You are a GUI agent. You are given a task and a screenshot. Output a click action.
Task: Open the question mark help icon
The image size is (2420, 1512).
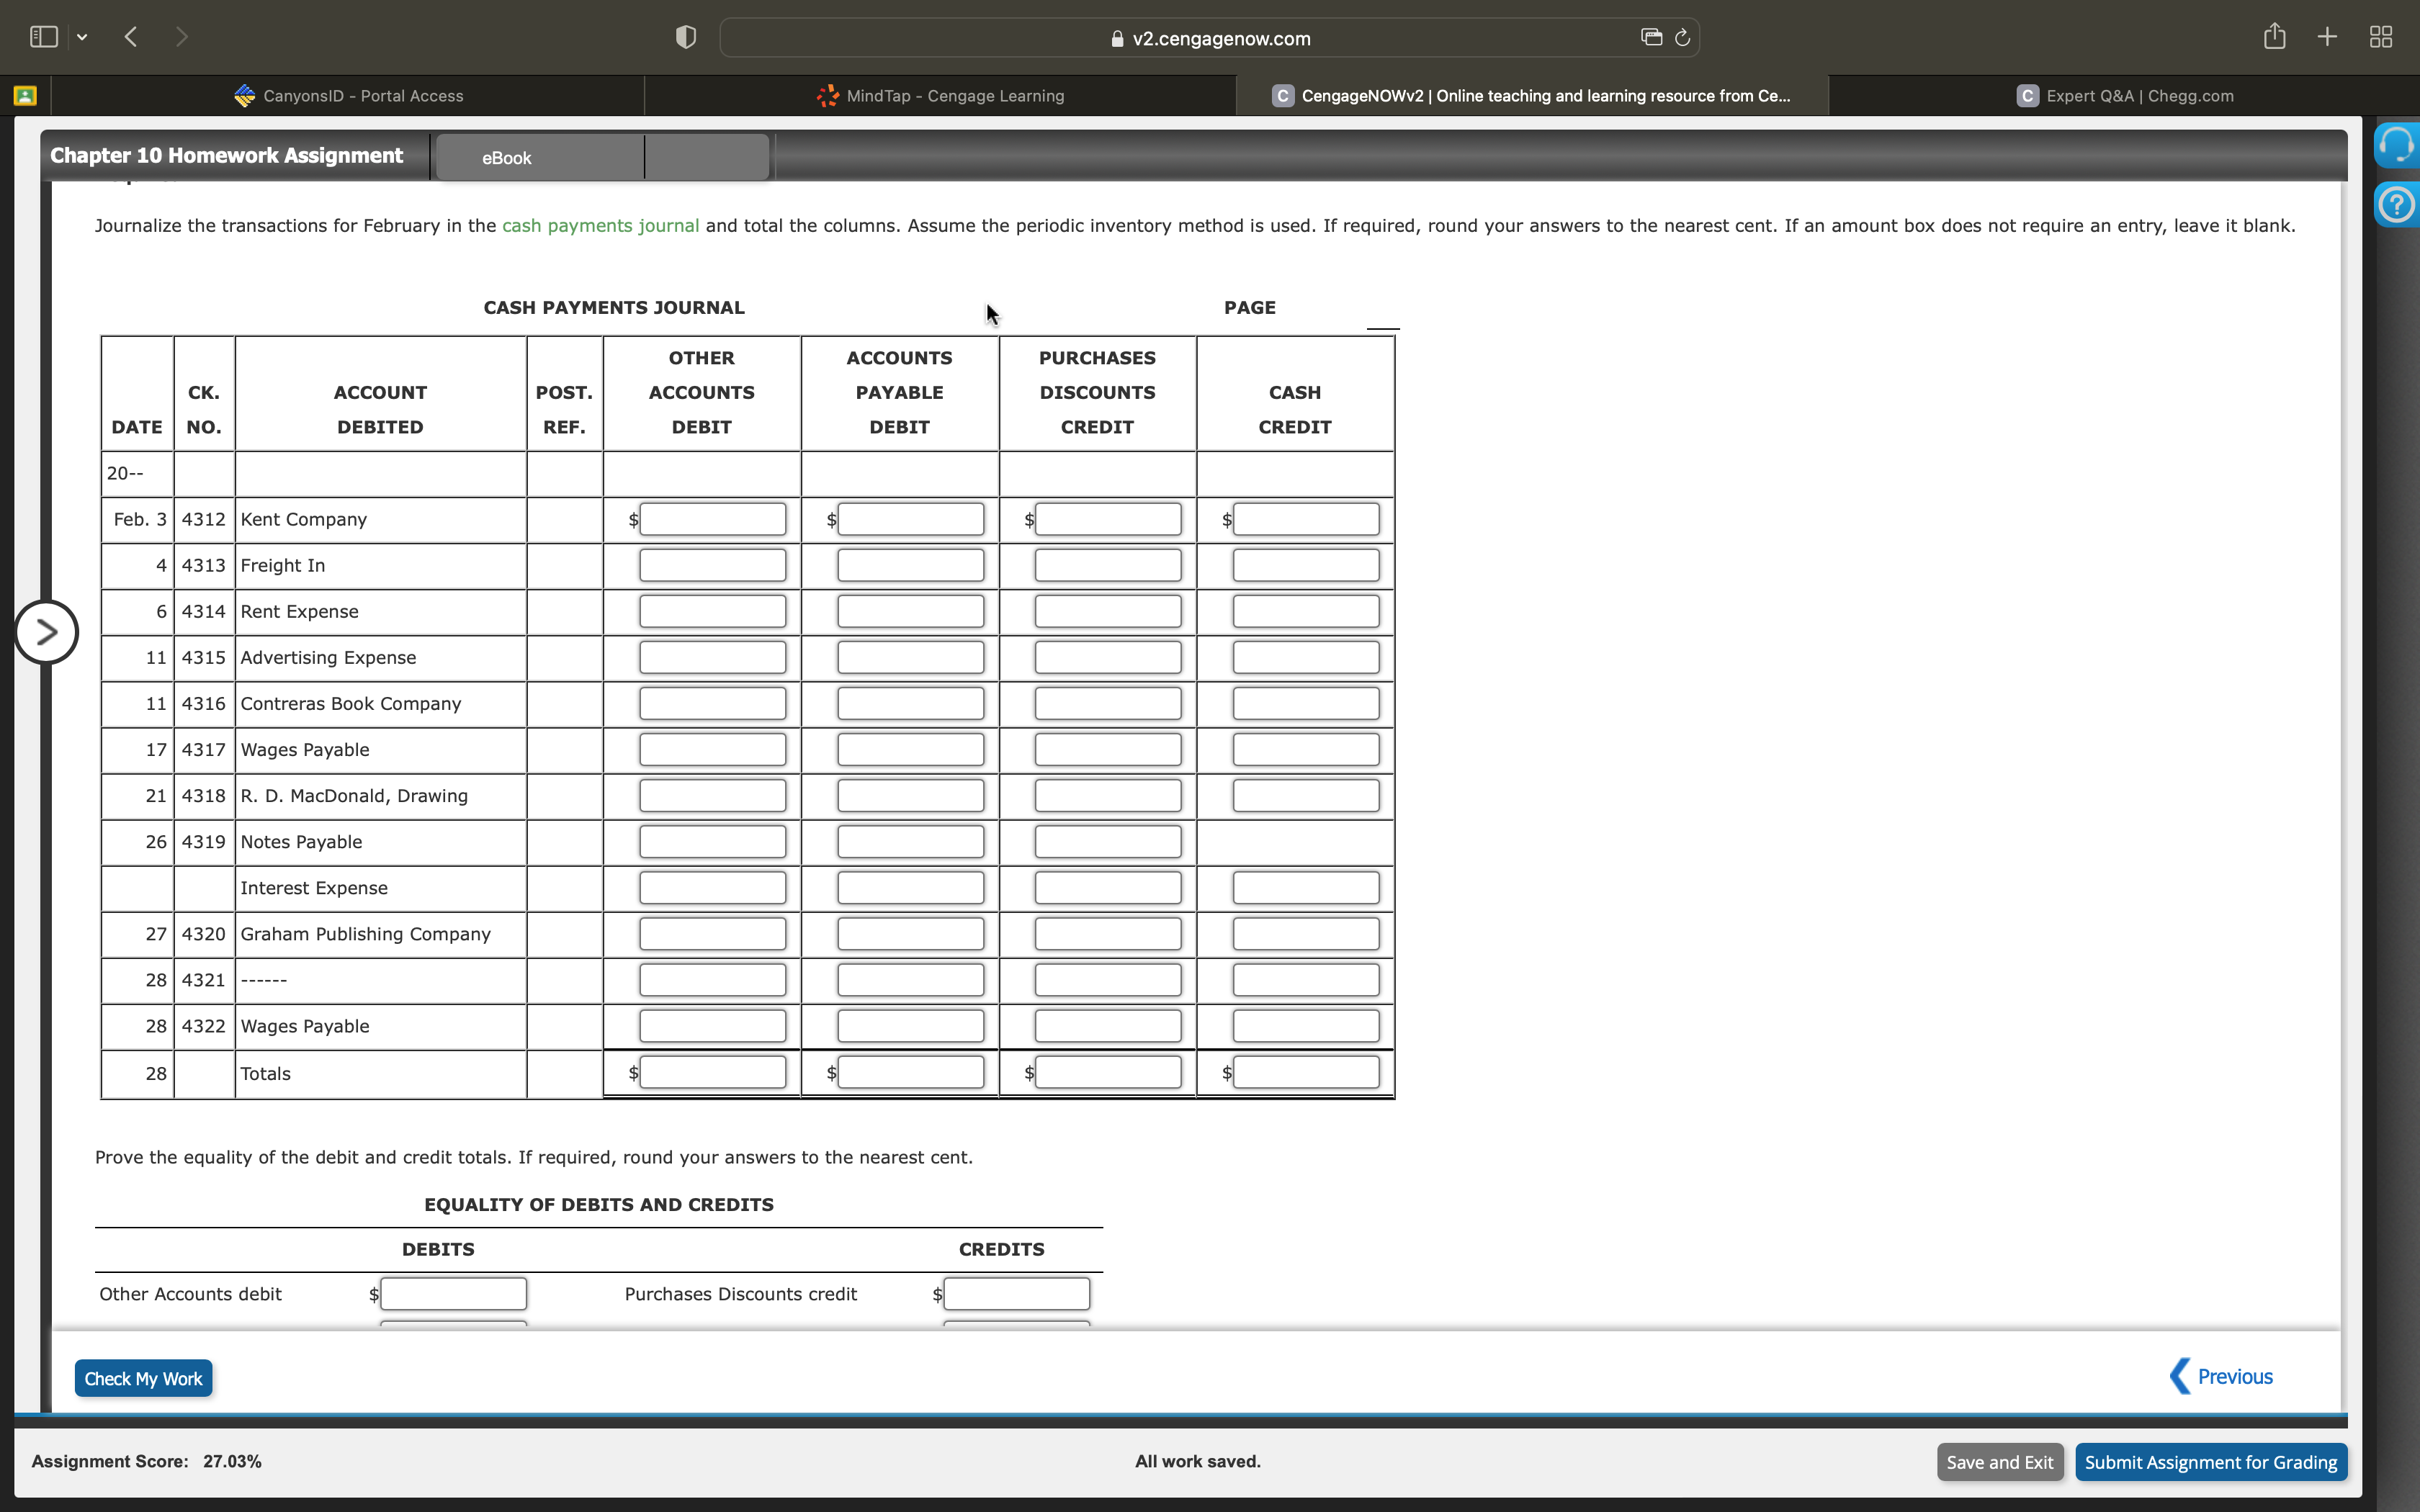point(2397,205)
